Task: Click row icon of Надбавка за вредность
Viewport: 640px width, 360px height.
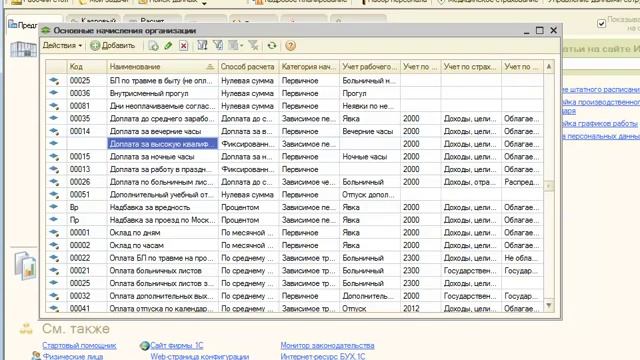Action: point(54,207)
